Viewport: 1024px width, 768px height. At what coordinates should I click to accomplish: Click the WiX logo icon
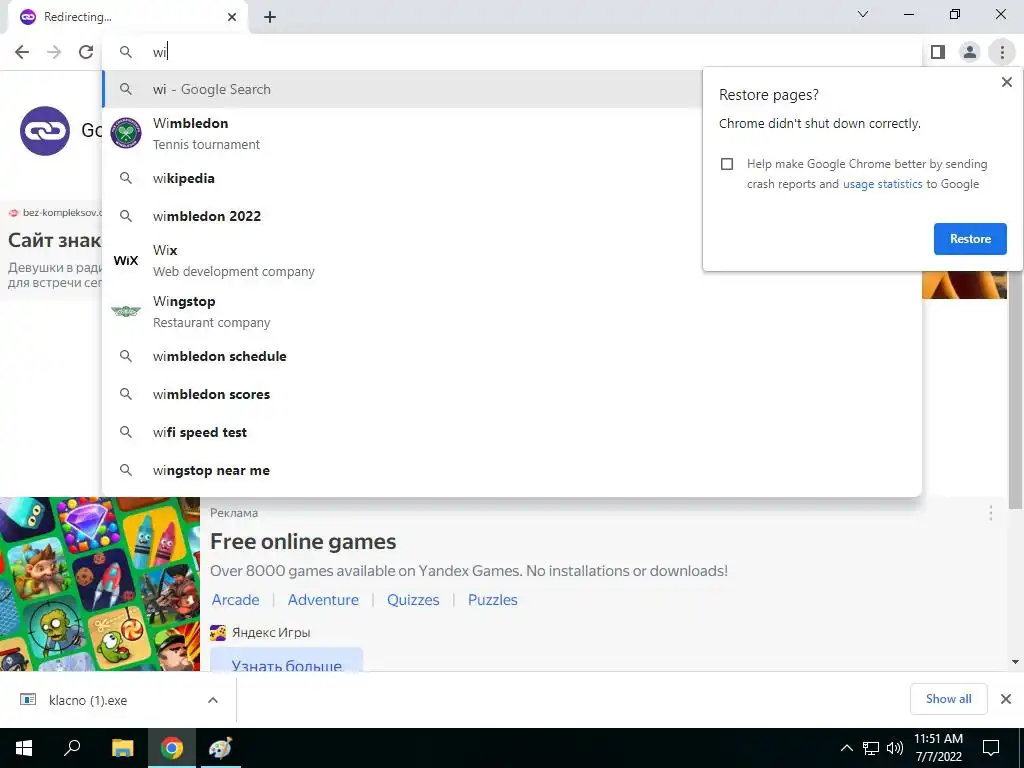pos(126,261)
